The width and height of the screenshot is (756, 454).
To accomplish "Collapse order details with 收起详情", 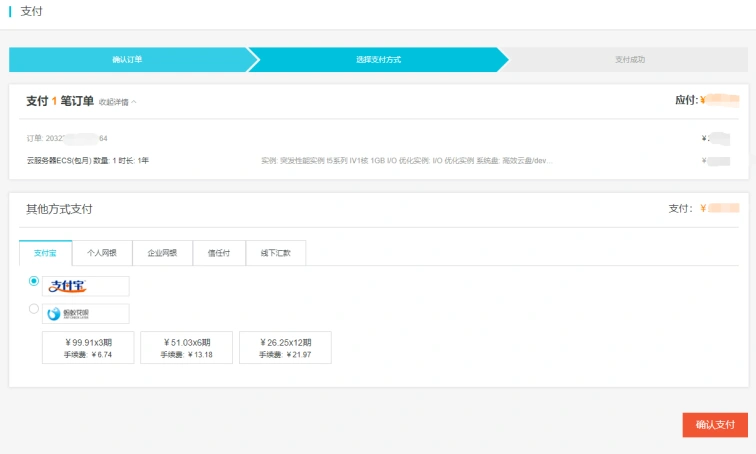I will [118, 102].
